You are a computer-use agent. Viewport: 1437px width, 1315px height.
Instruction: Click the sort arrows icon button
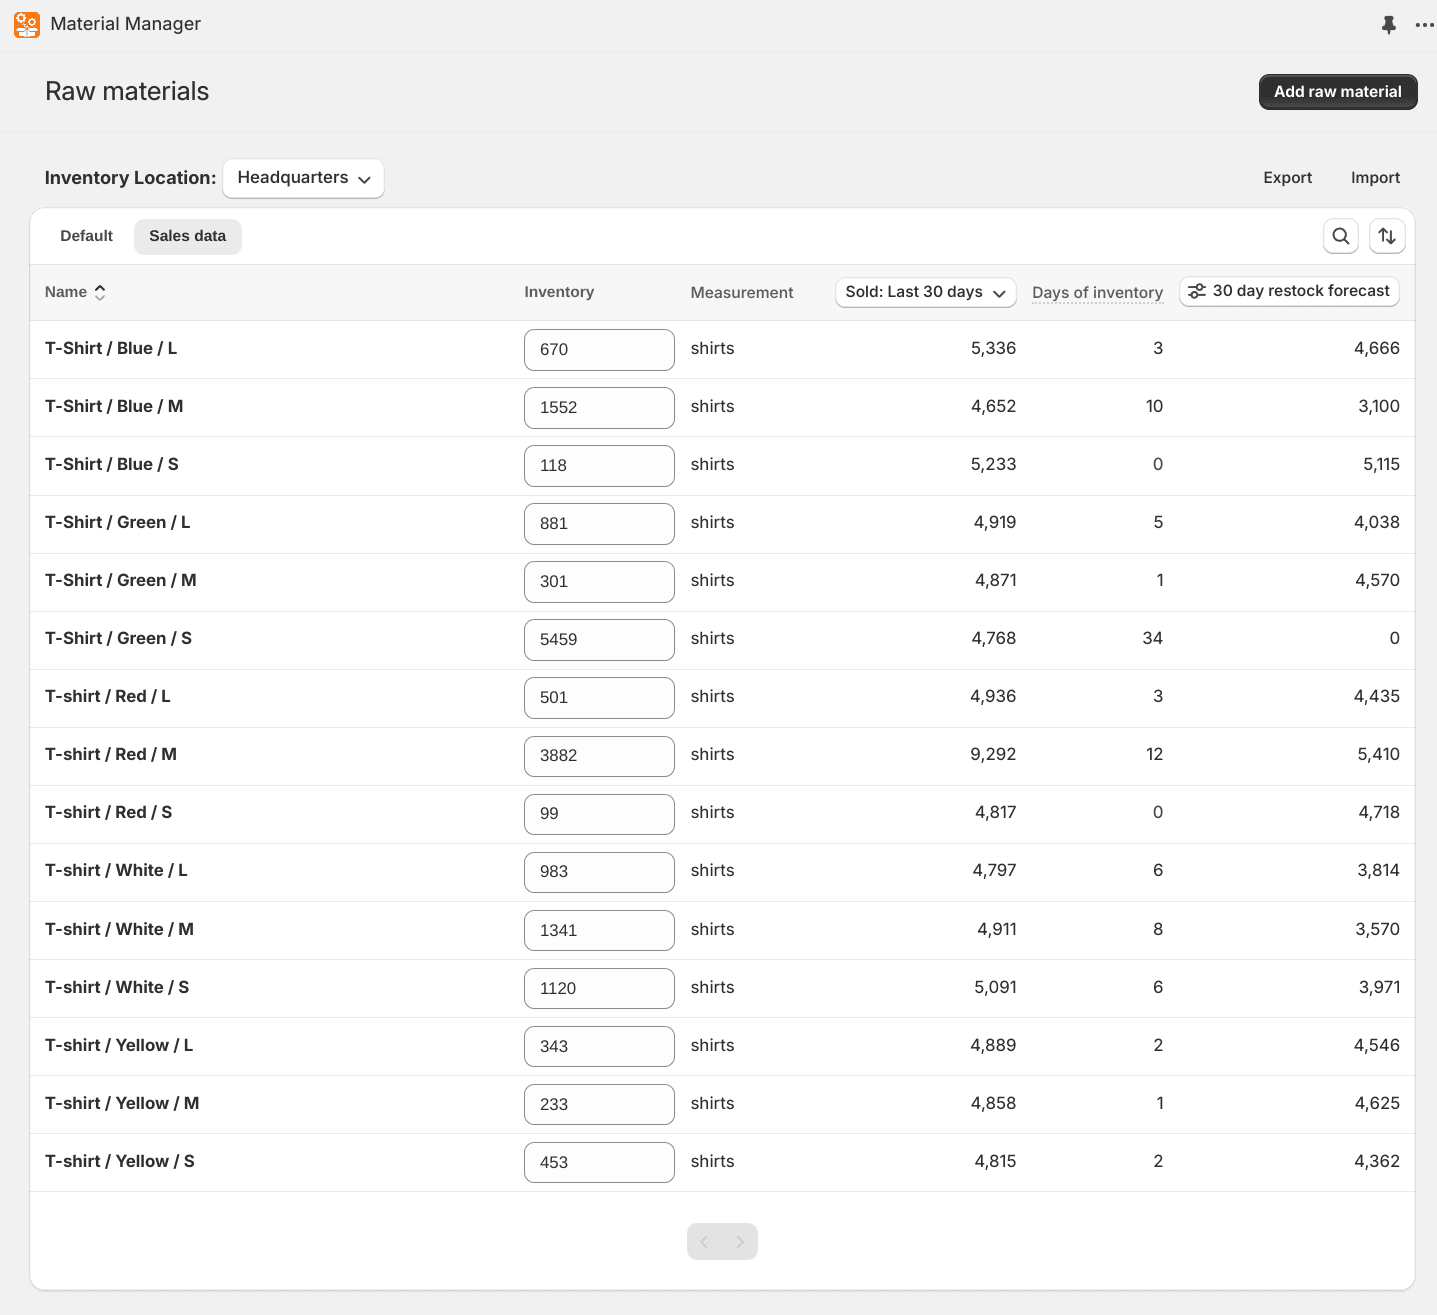1387,236
